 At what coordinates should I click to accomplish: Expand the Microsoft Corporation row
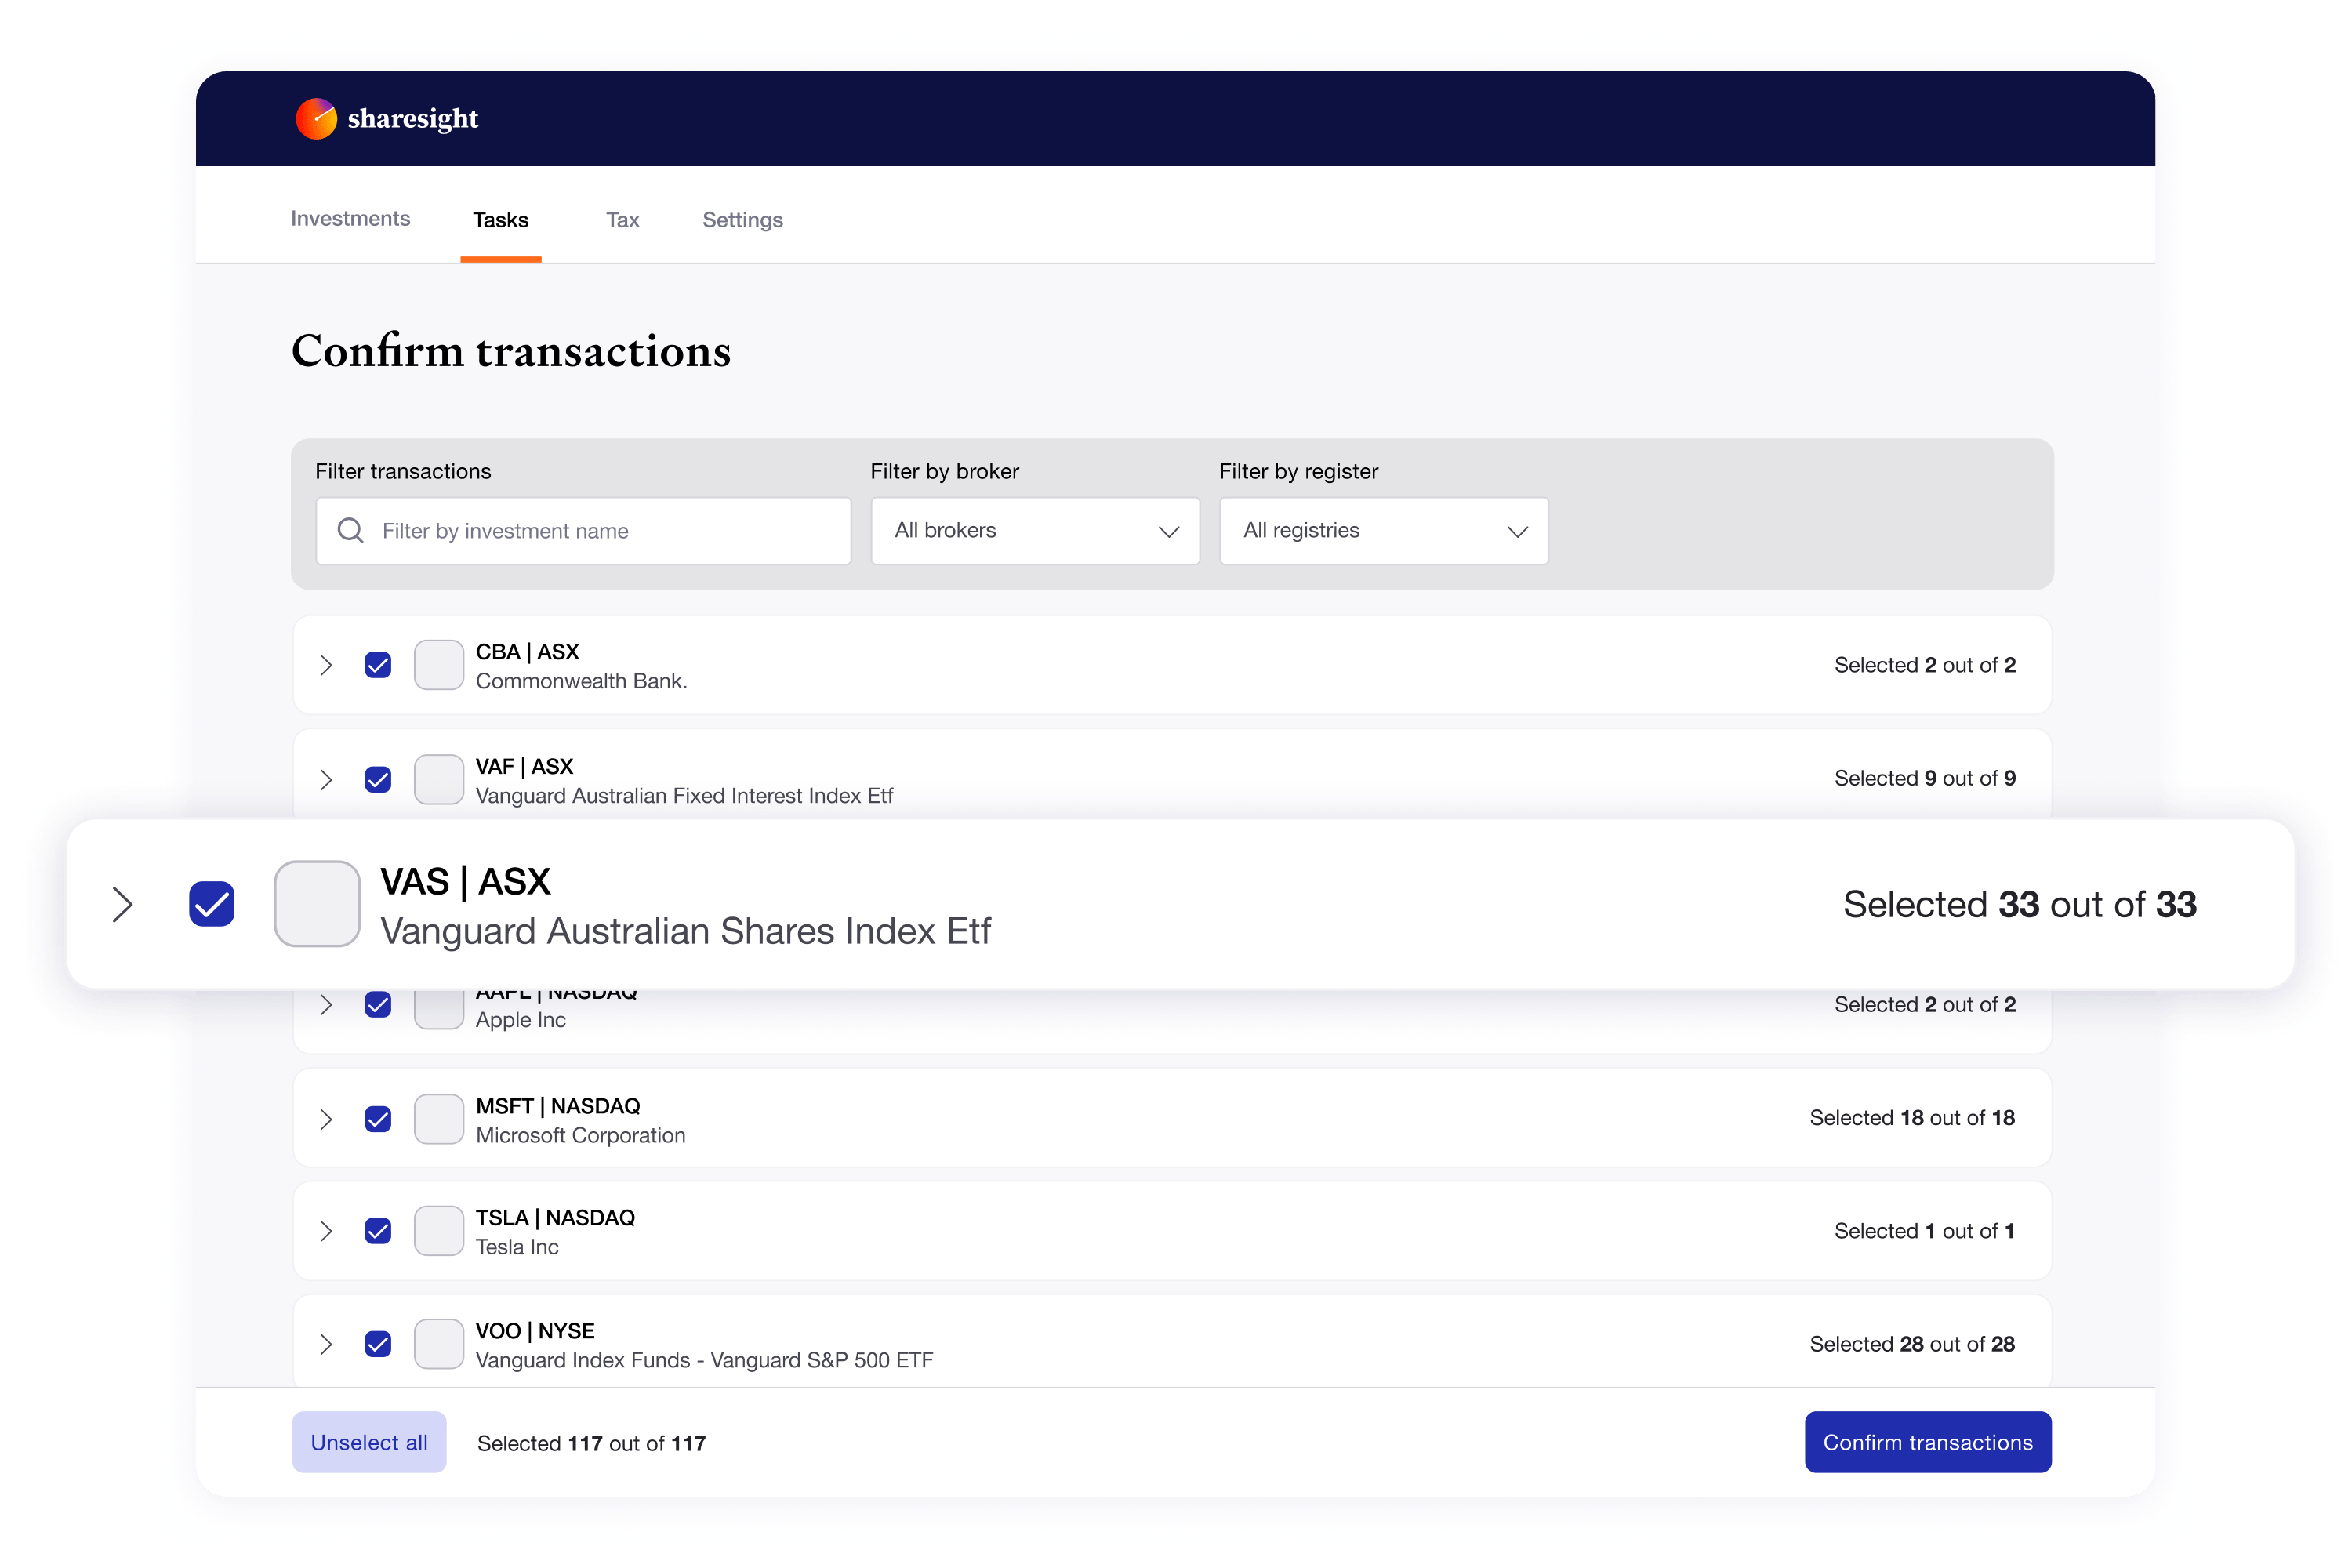pos(326,1119)
